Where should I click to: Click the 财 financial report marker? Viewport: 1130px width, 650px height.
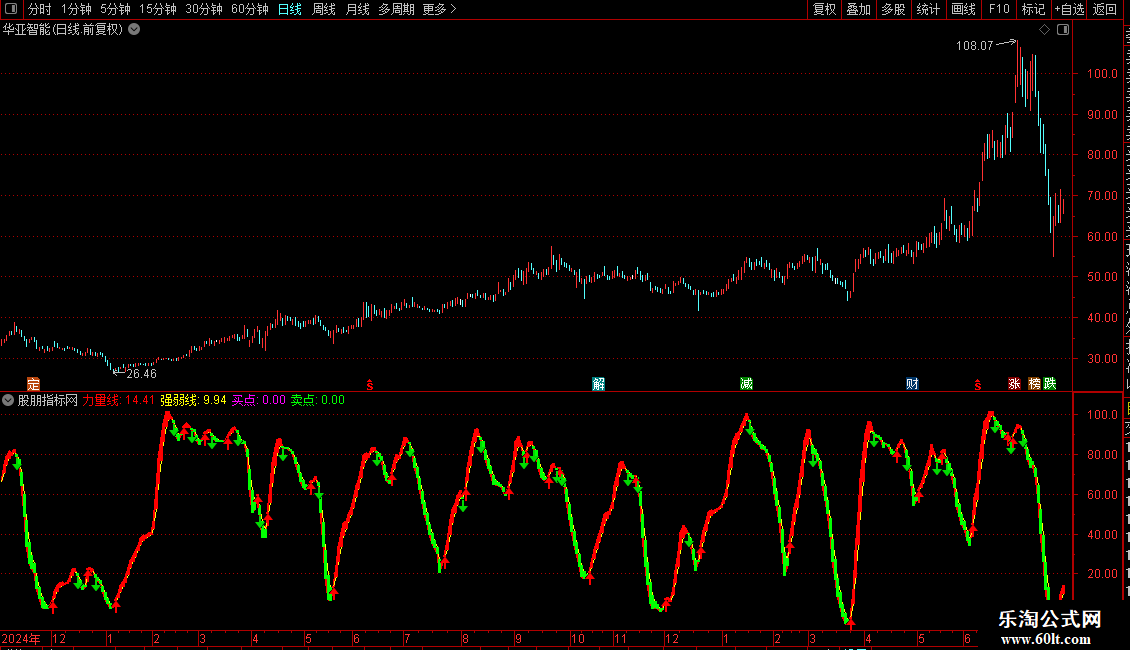point(912,384)
